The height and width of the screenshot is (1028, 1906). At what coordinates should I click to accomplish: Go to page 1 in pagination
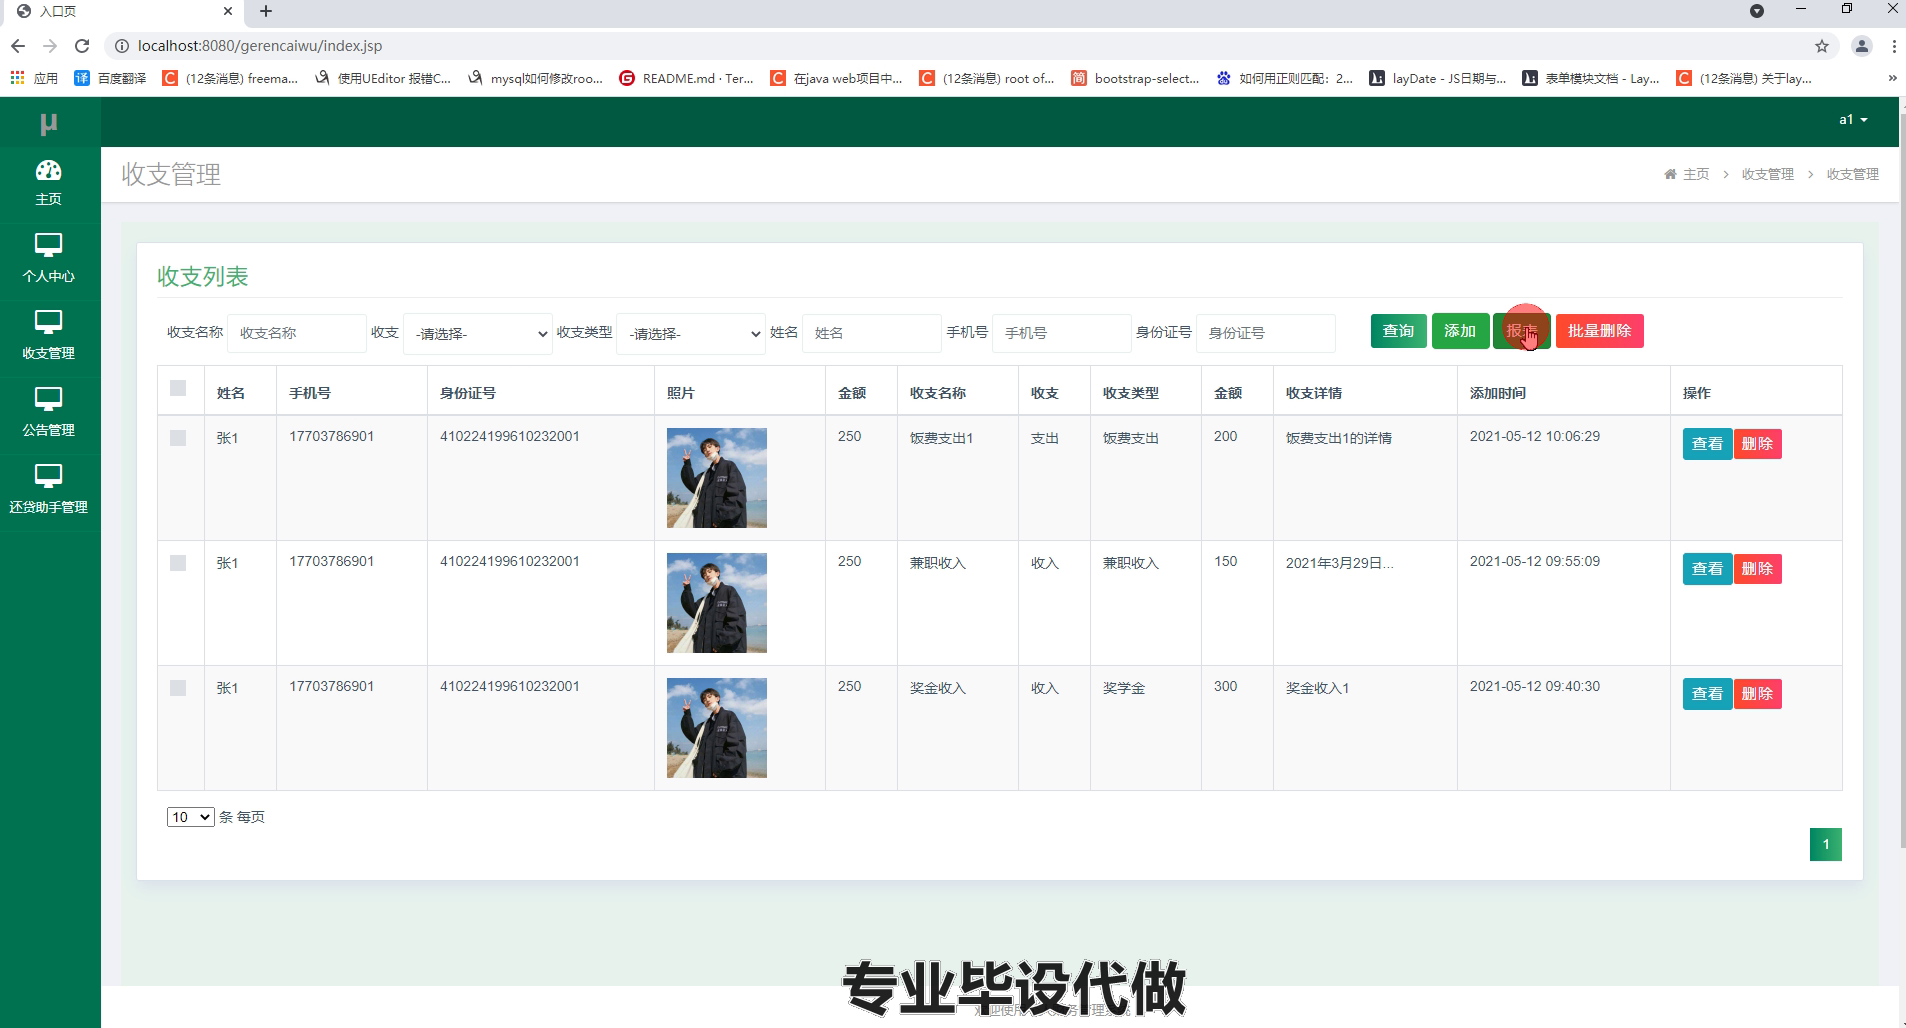[x=1825, y=844]
